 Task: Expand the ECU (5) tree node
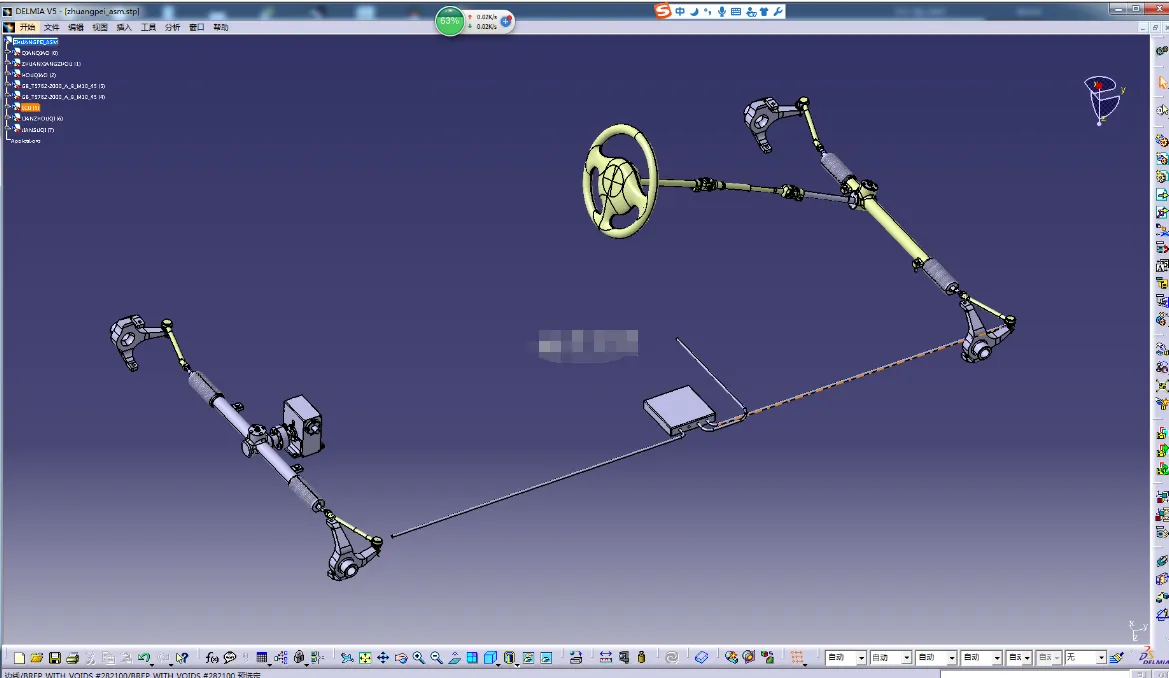tap(8, 107)
